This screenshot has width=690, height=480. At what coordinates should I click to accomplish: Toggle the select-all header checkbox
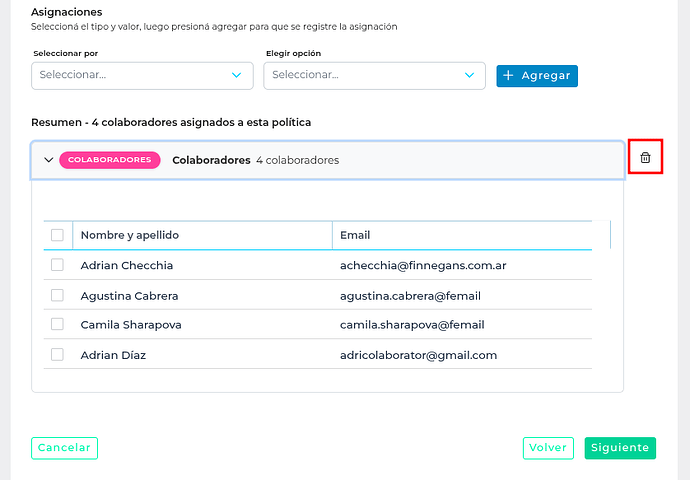click(57, 235)
